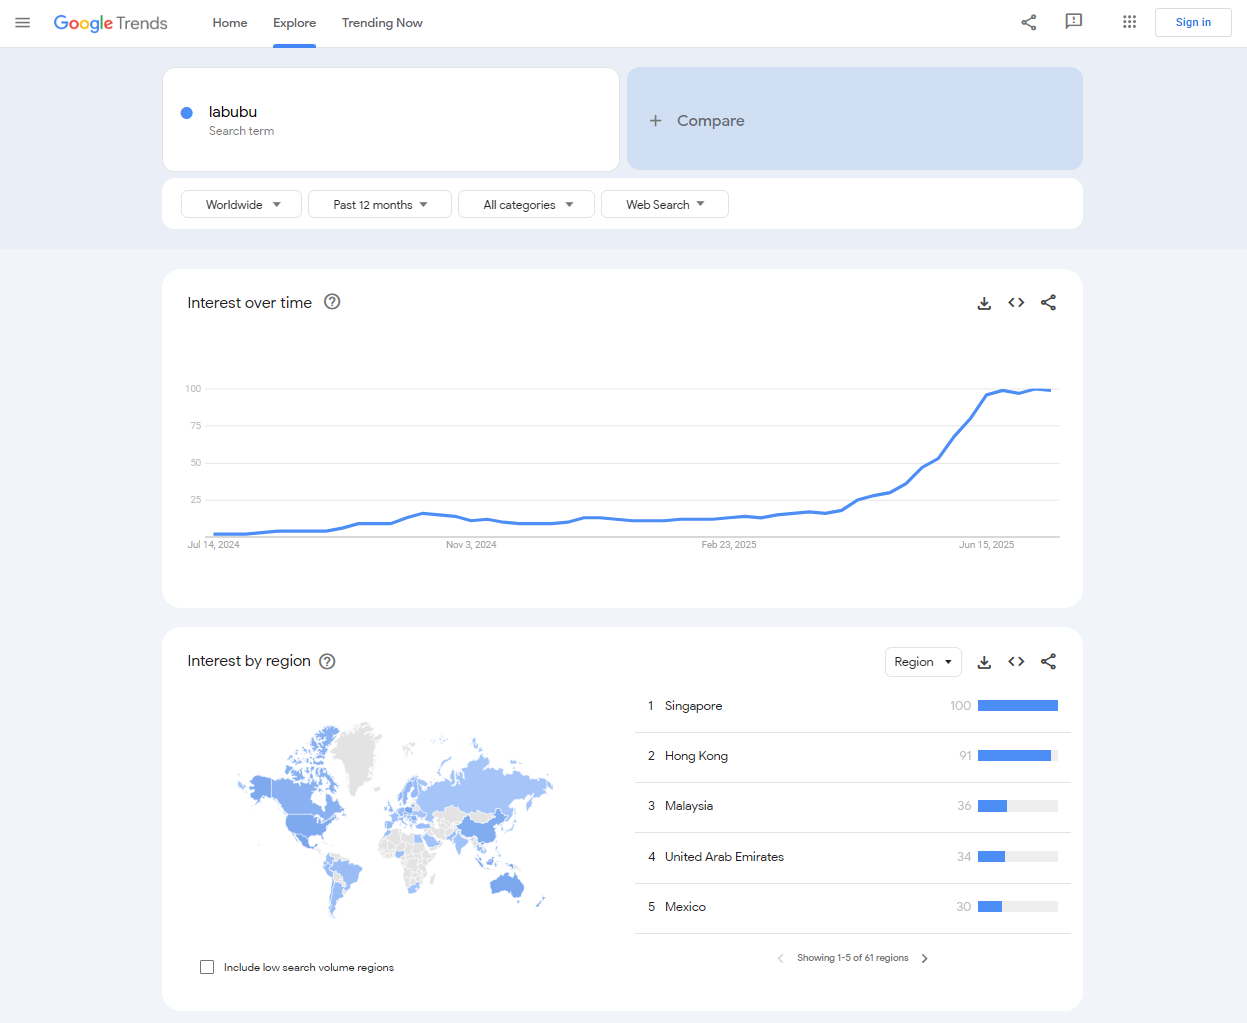The height and width of the screenshot is (1023, 1247).
Task: Open the Web Search type dropdown
Action: tap(665, 204)
